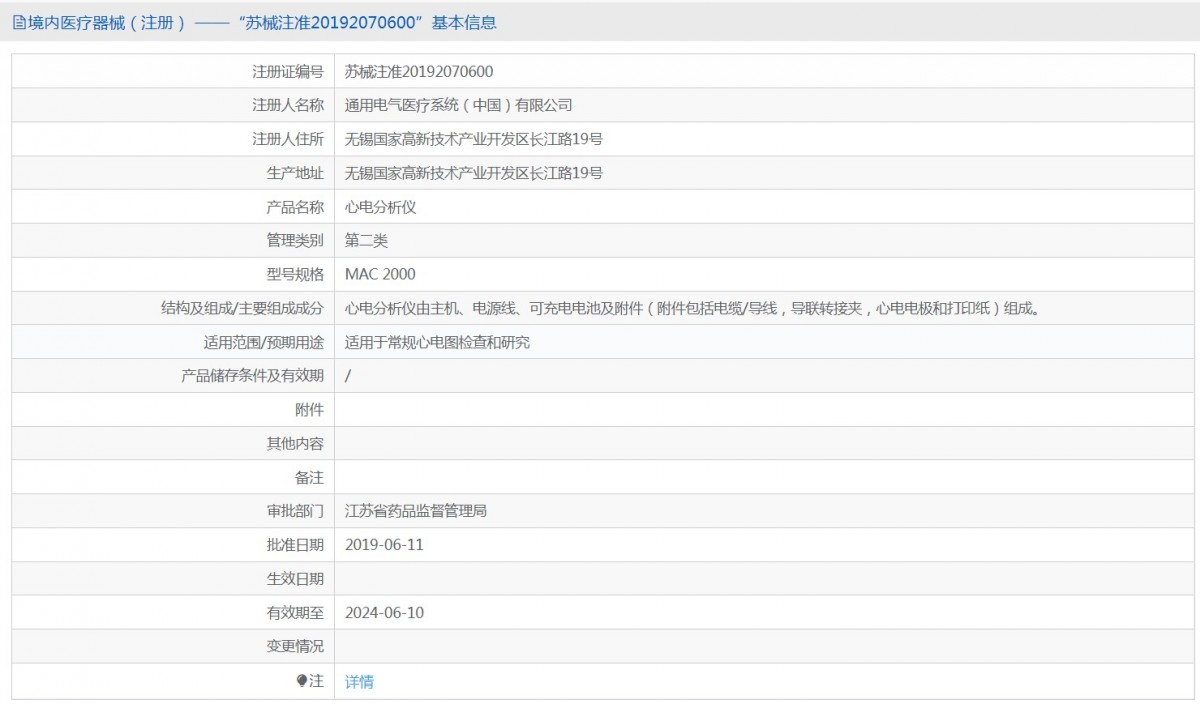Viewport: 1200px width, 704px height.
Task: Click the 注册证编号 label
Action: (x=288, y=71)
